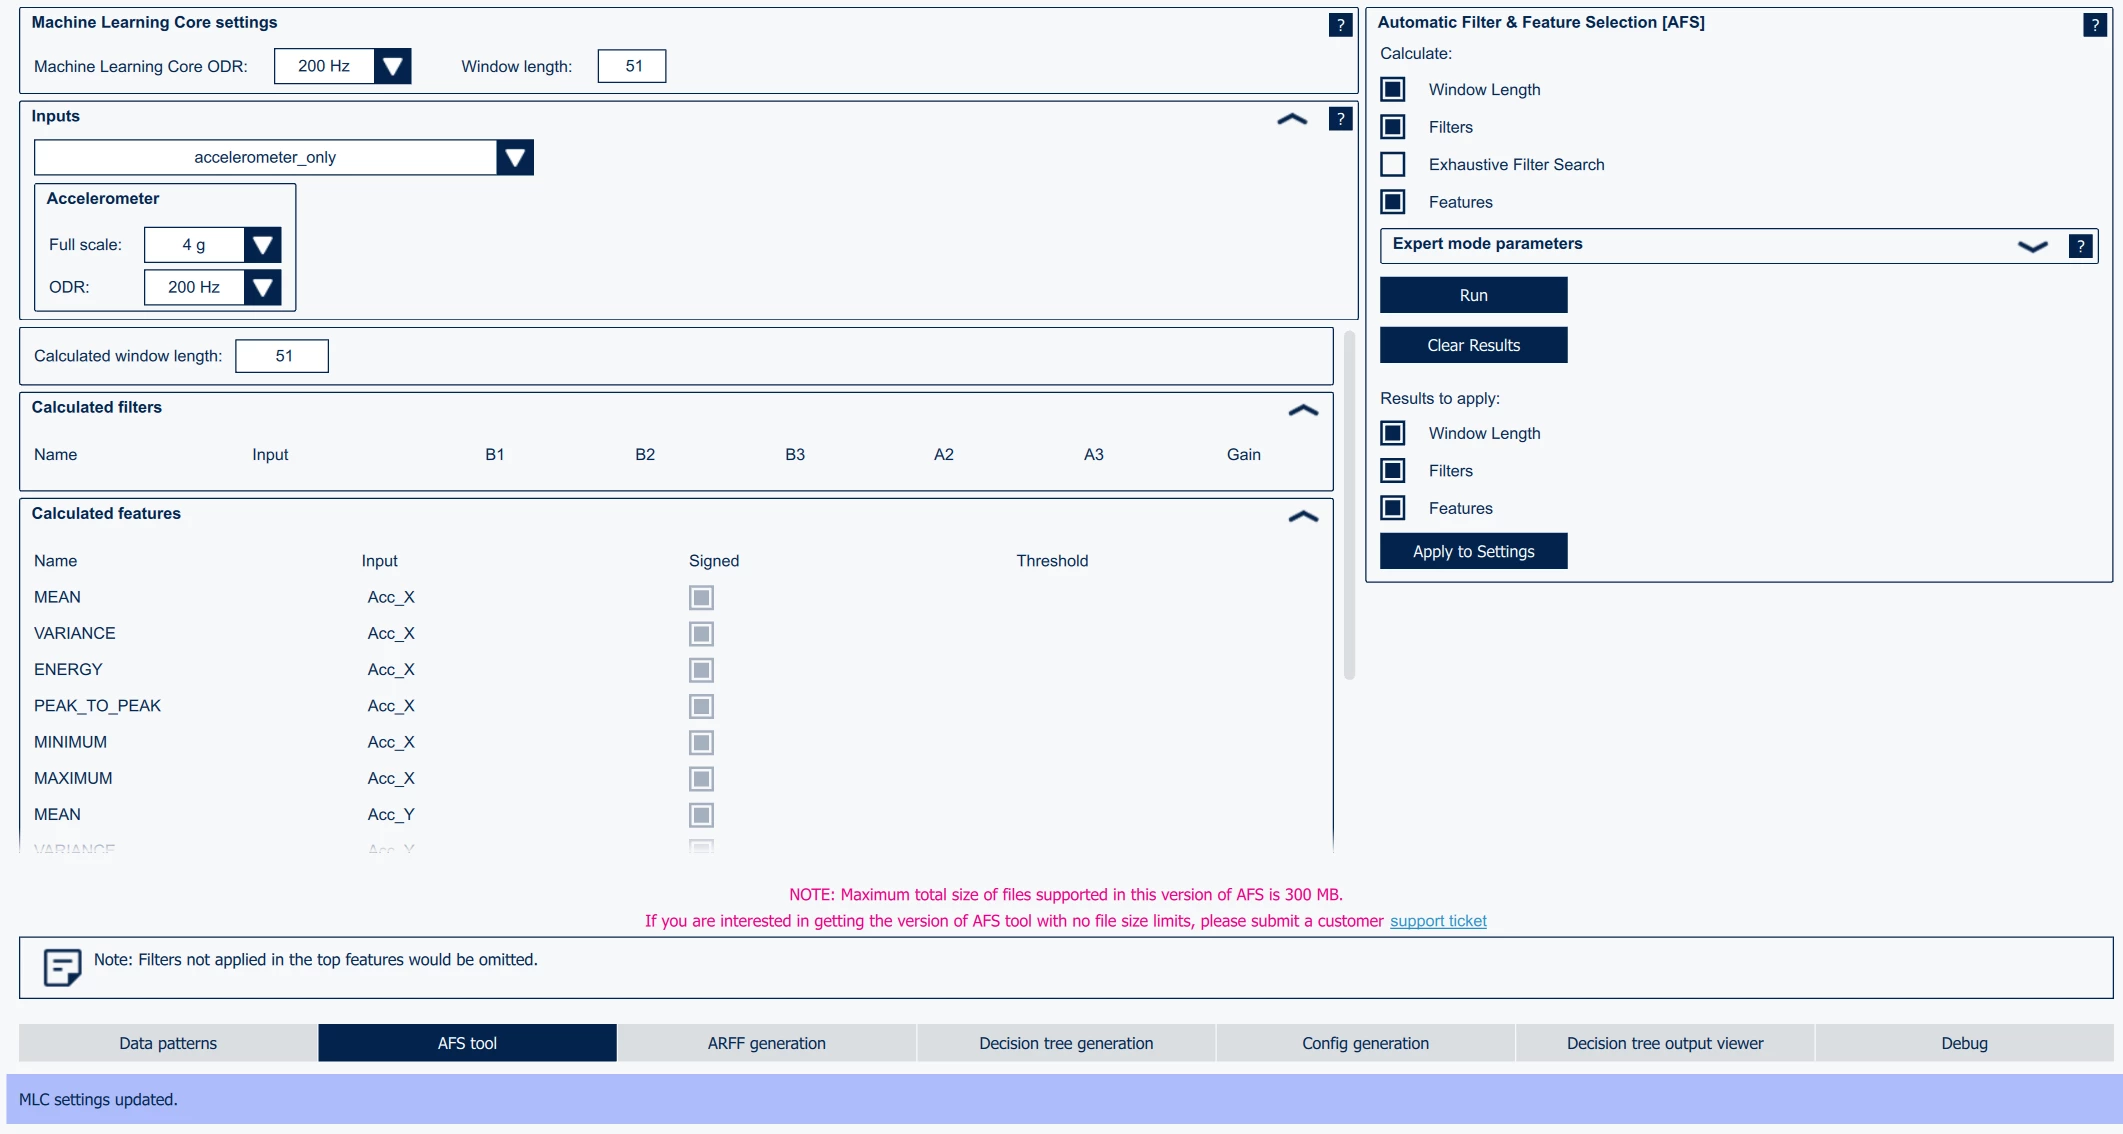Collapse the Calculated filters section
The width and height of the screenshot is (2123, 1134).
pos(1303,410)
